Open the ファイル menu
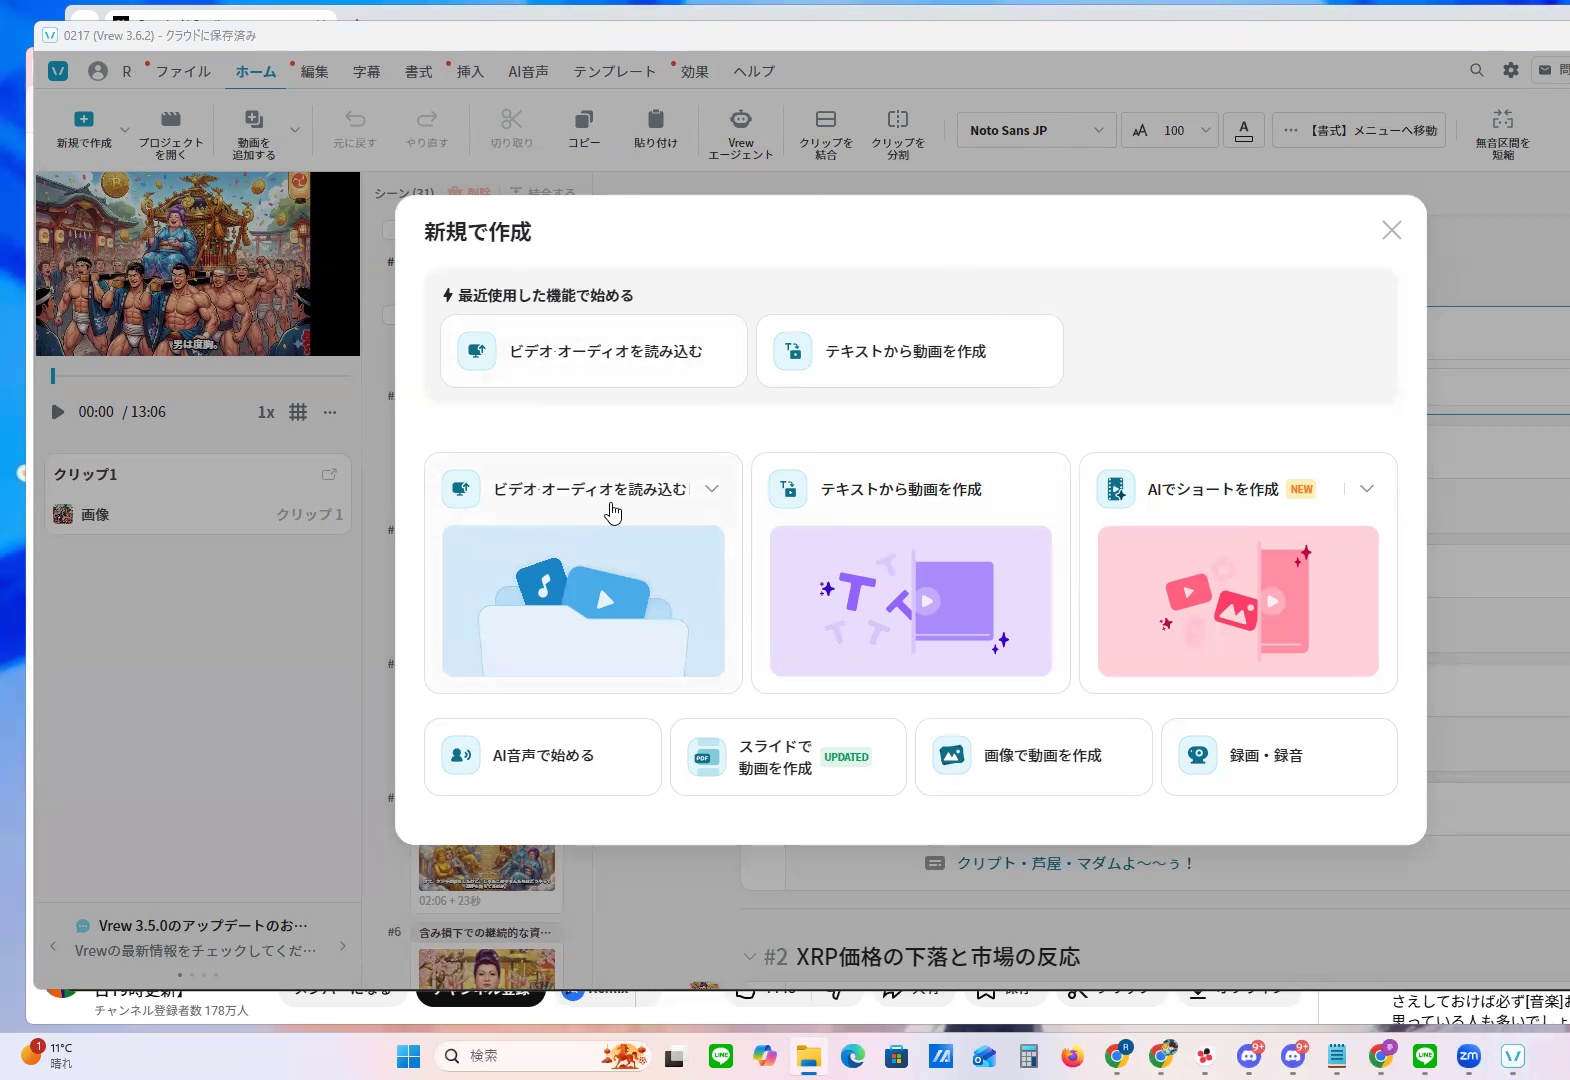 pyautogui.click(x=183, y=72)
